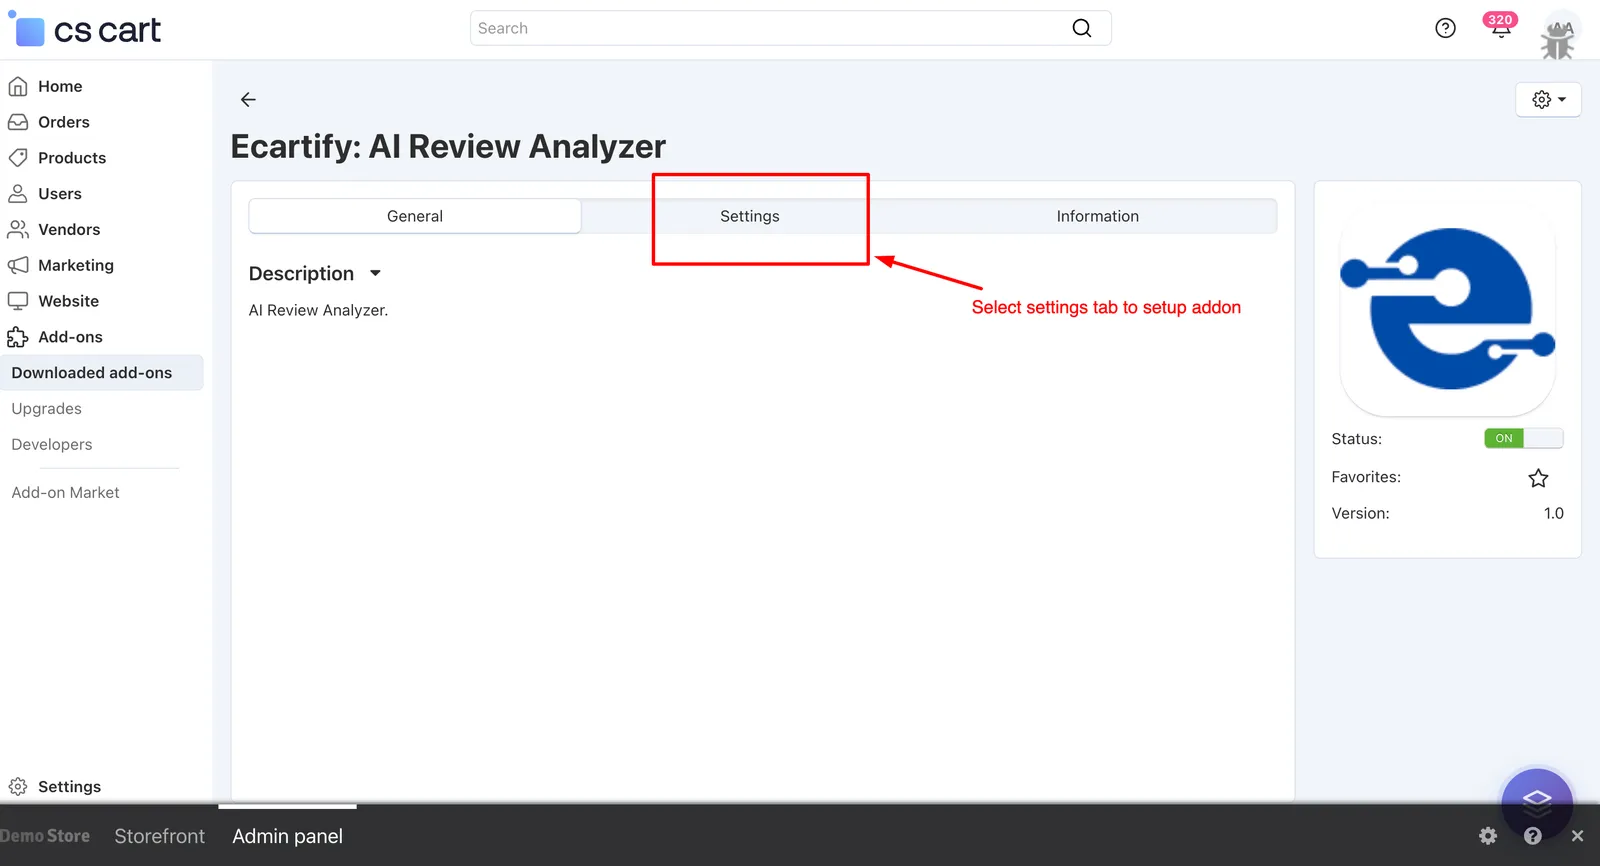Open Website in the sidebar
Viewport: 1600px width, 866px height.
pos(68,301)
